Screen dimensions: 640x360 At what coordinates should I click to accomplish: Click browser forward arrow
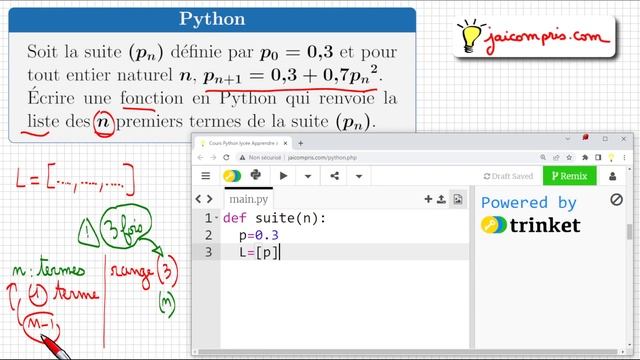tap(213, 157)
